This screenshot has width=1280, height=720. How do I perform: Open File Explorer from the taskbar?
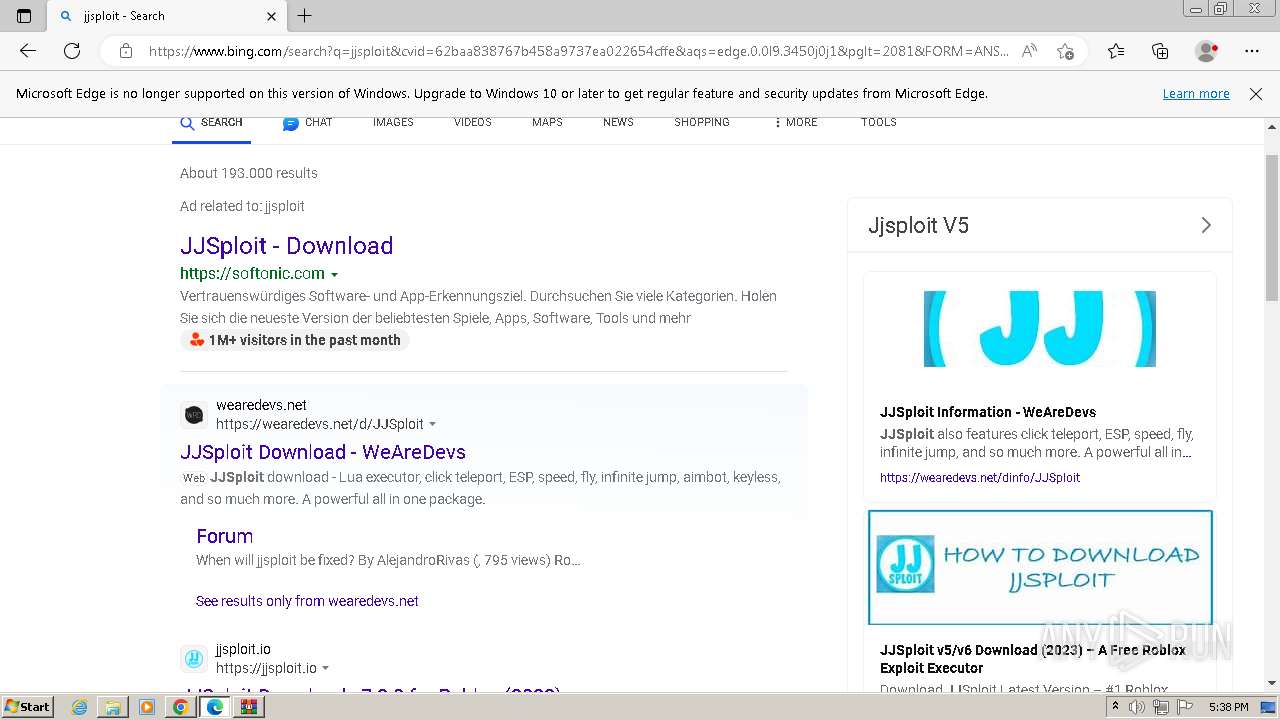(113, 707)
